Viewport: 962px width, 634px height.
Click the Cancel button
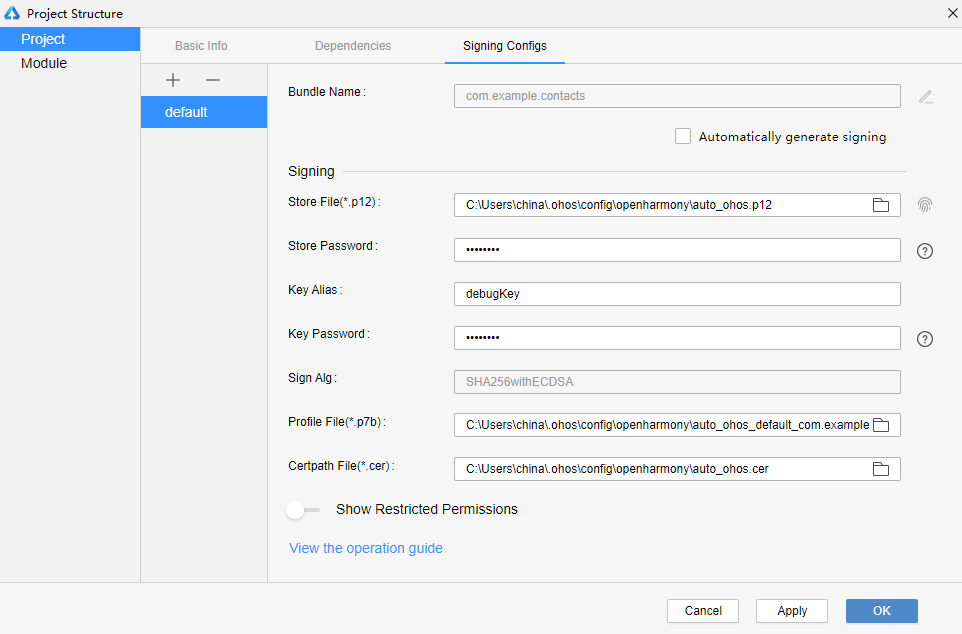pyautogui.click(x=702, y=611)
